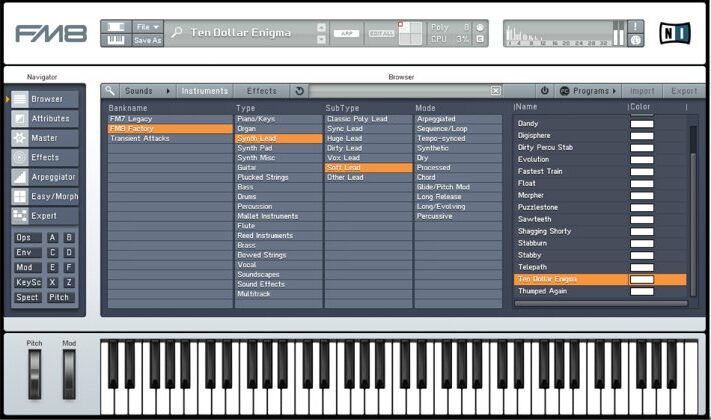Select operator Z in the Expert section
This screenshot has height=420, width=711.
tap(69, 283)
